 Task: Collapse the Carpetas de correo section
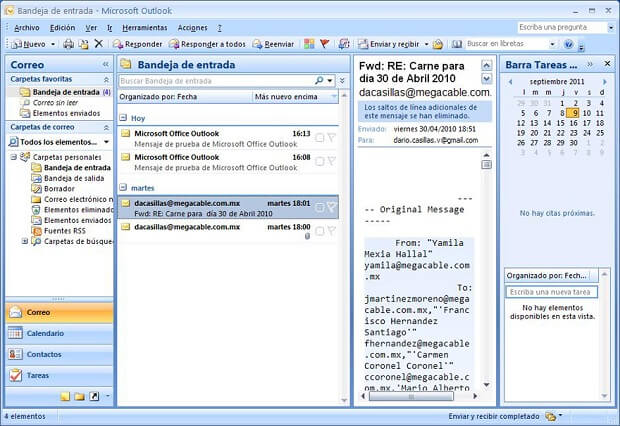tap(106, 127)
